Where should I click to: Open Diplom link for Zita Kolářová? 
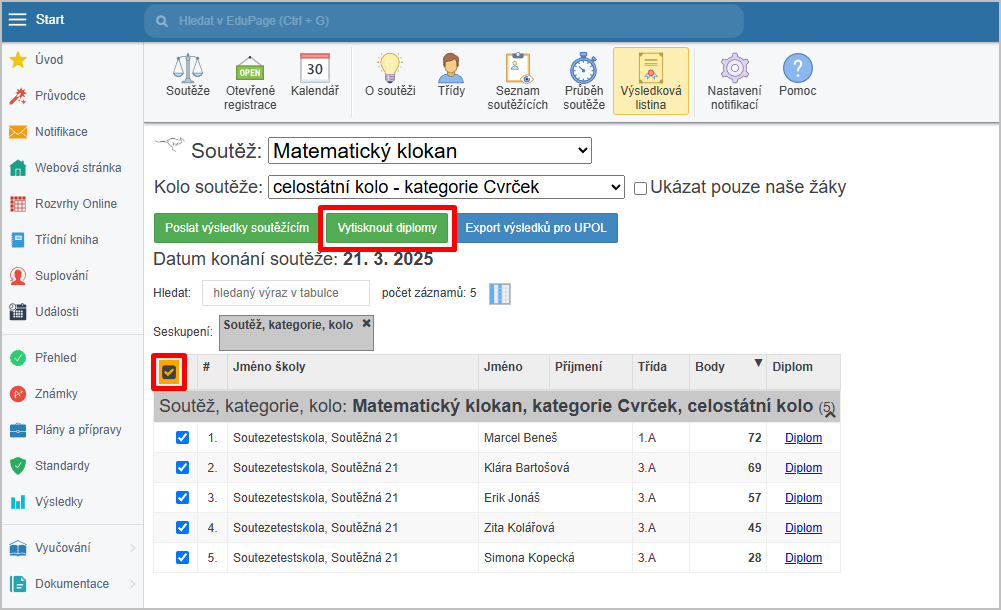tap(803, 528)
